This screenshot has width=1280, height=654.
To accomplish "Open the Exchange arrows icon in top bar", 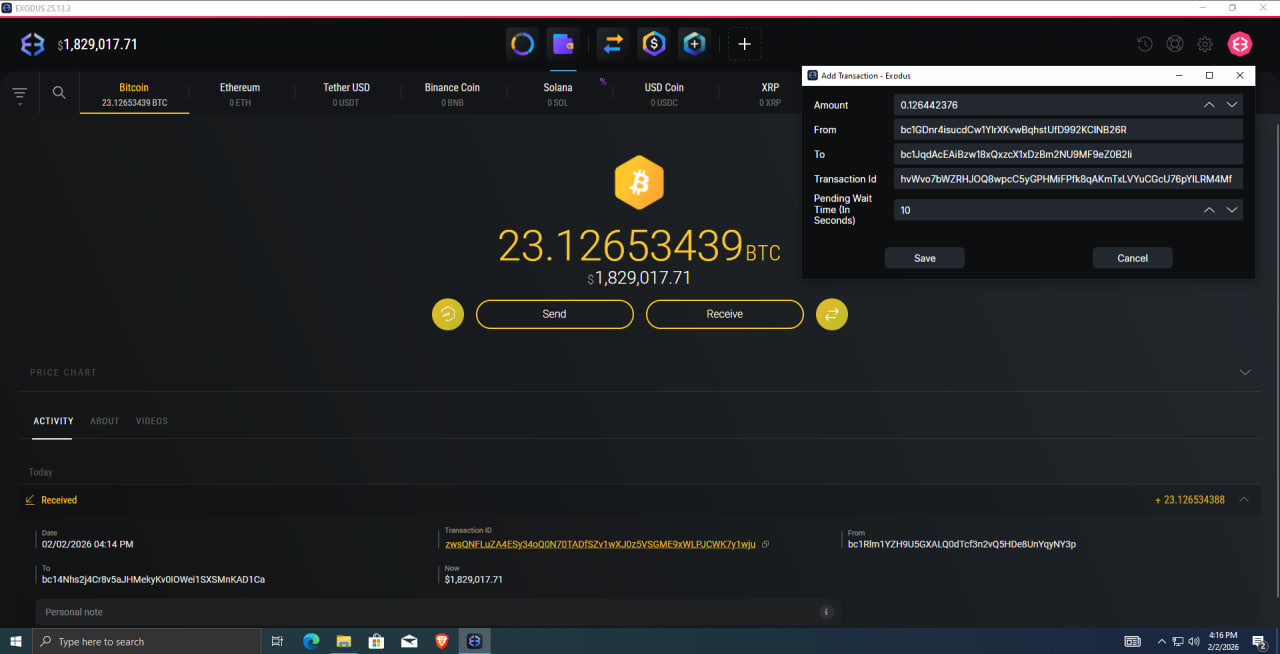I will [x=613, y=44].
